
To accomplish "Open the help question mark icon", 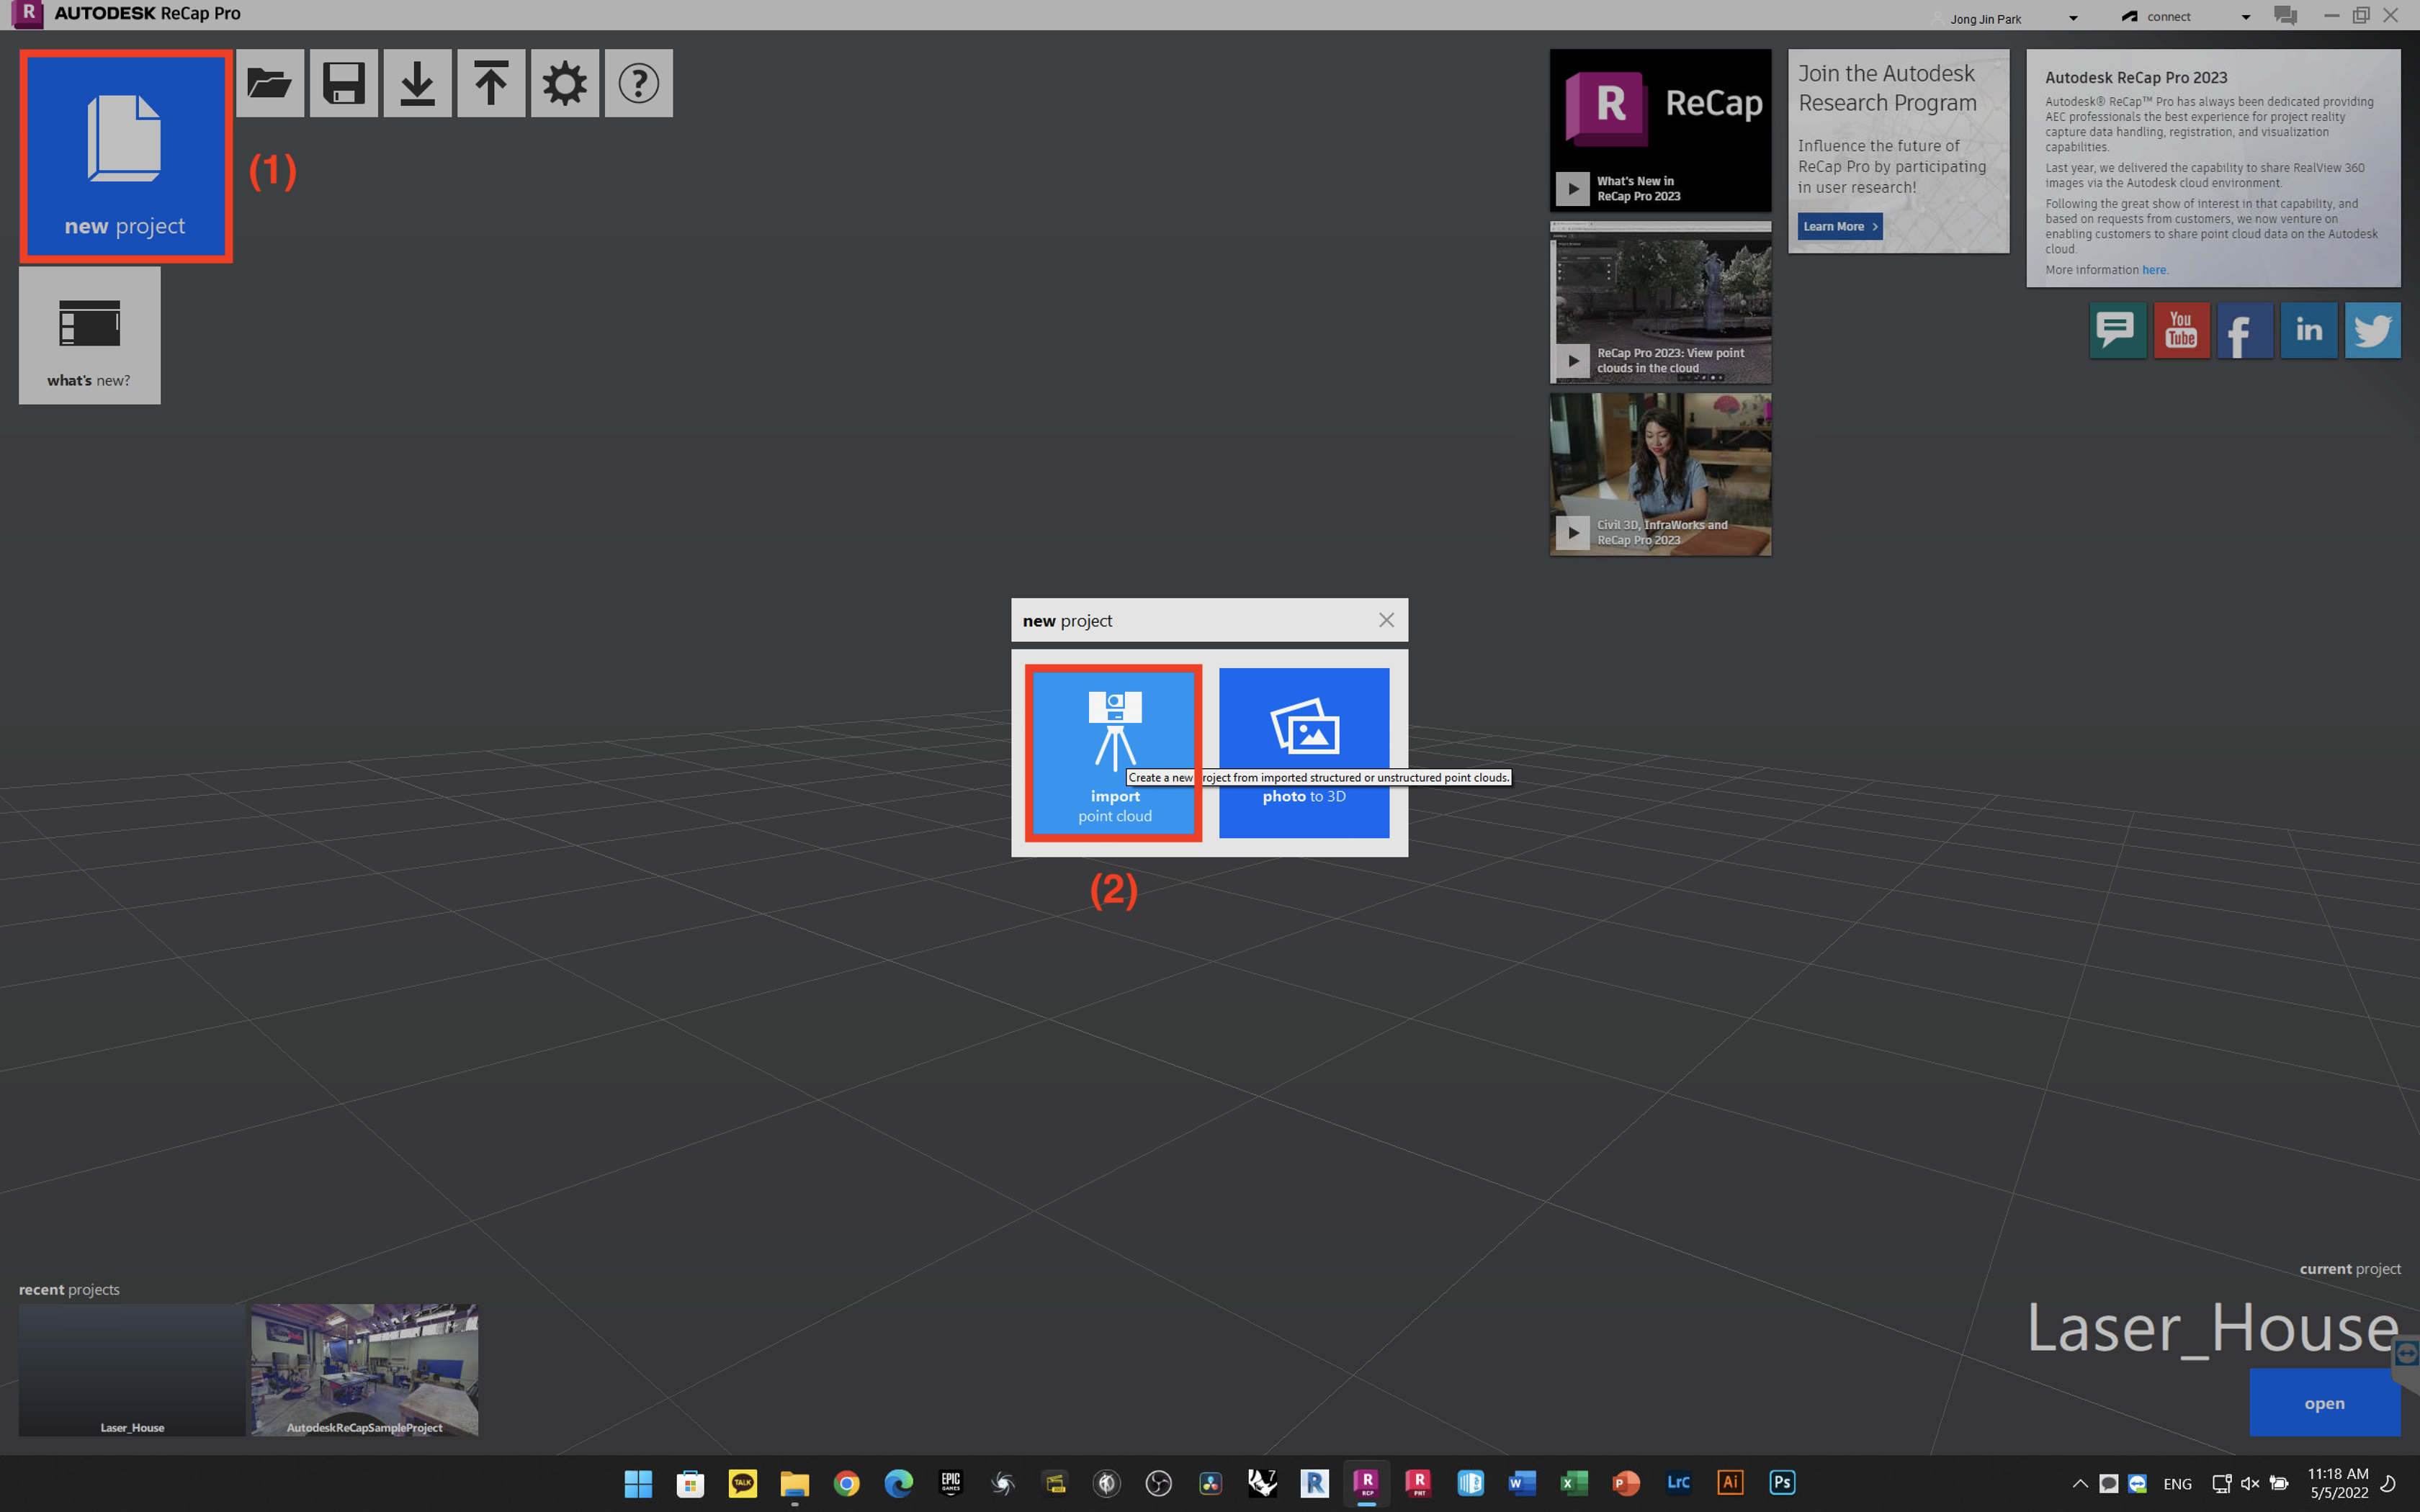I will point(639,83).
